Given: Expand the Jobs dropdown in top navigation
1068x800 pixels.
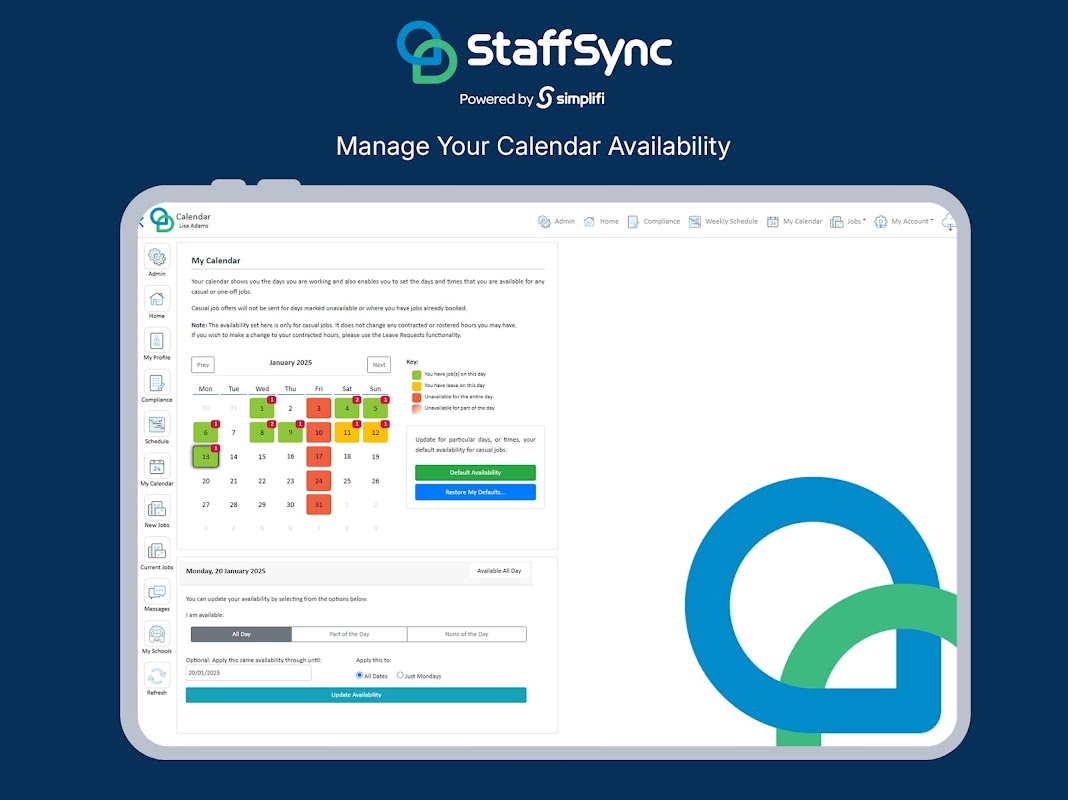Looking at the screenshot, I should coord(848,221).
